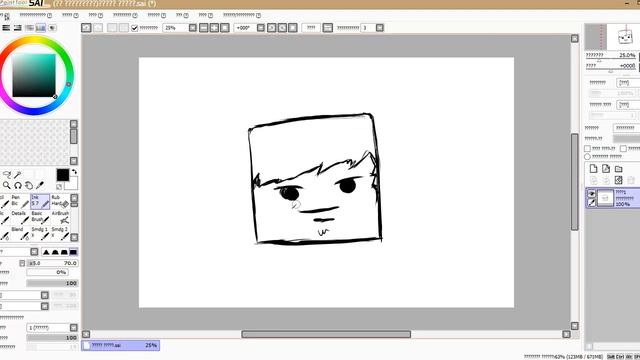
Task: Adjust the brush size 70.0 slider
Action: [53, 263]
